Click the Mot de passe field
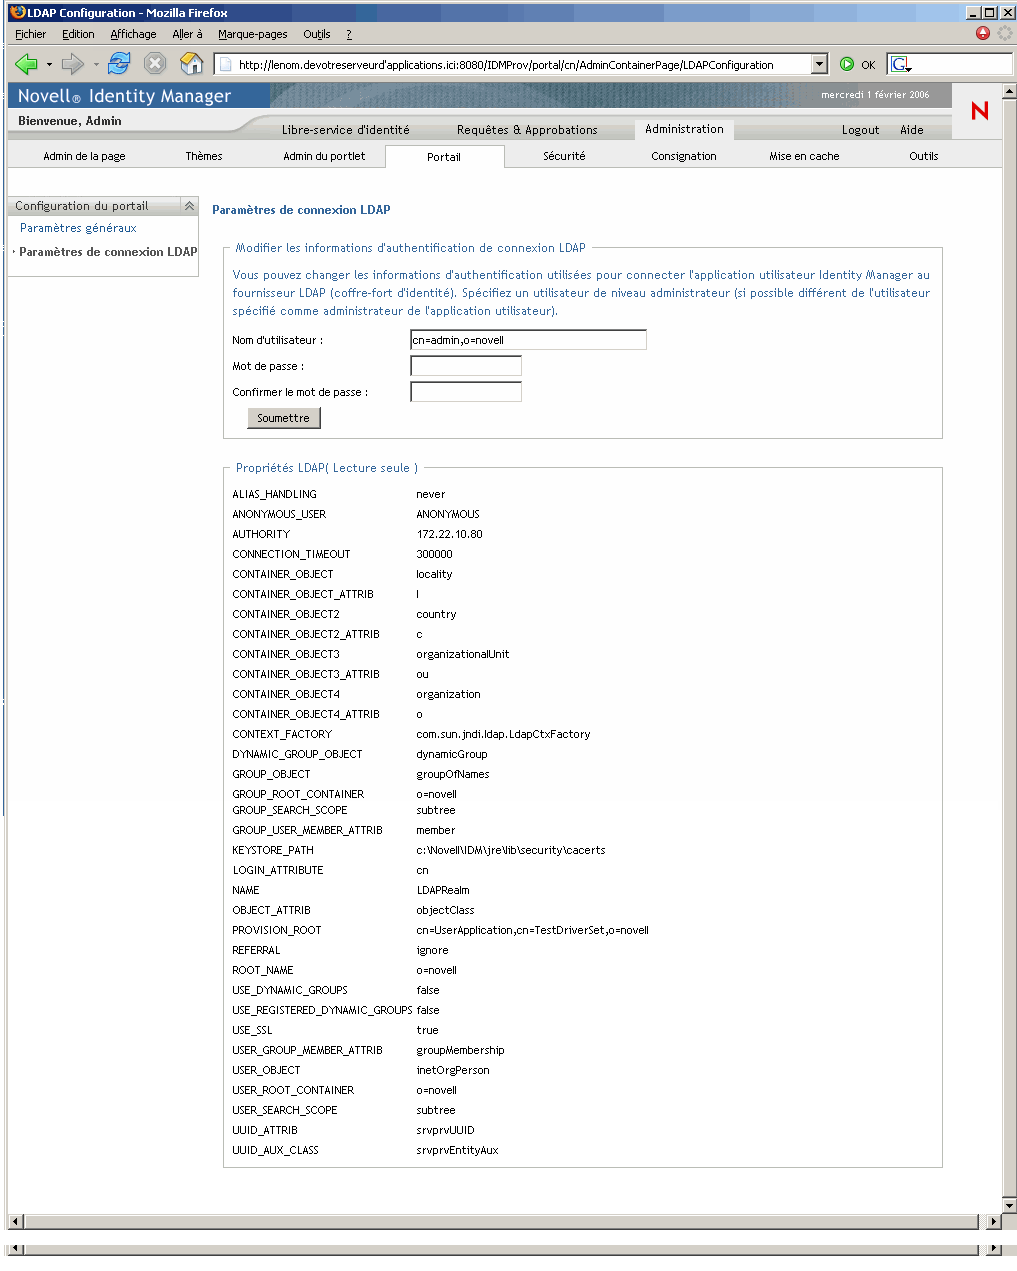Viewport: 1017px width, 1271px height. pyautogui.click(x=466, y=366)
